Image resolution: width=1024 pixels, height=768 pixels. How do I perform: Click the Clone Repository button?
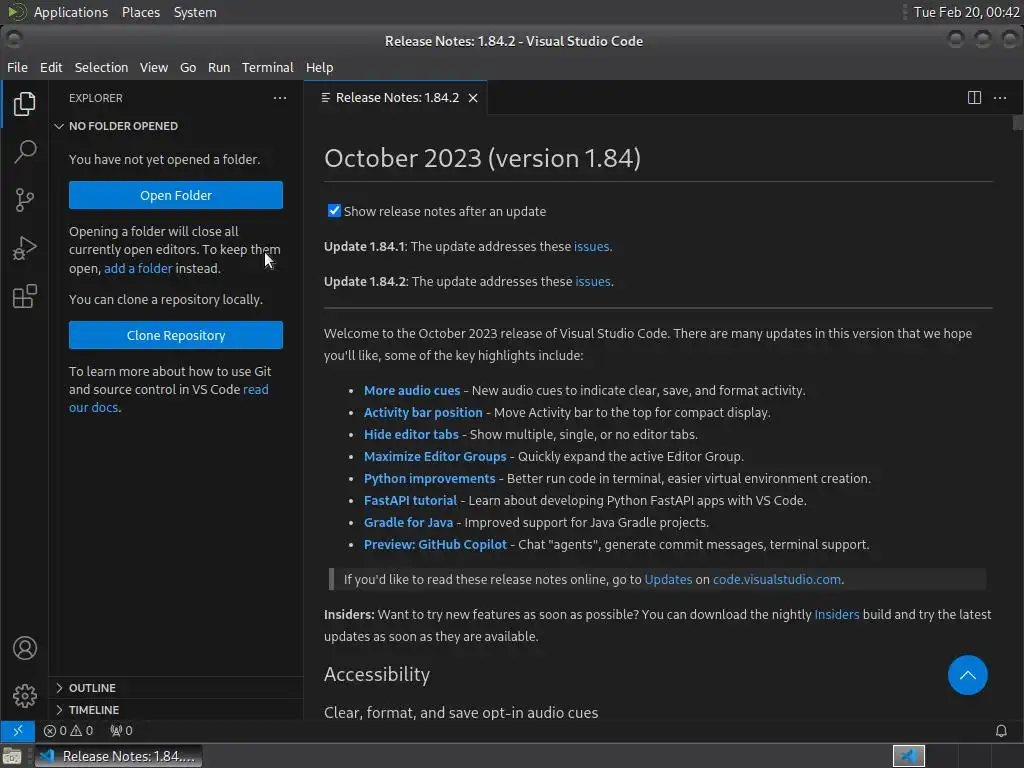[176, 335]
